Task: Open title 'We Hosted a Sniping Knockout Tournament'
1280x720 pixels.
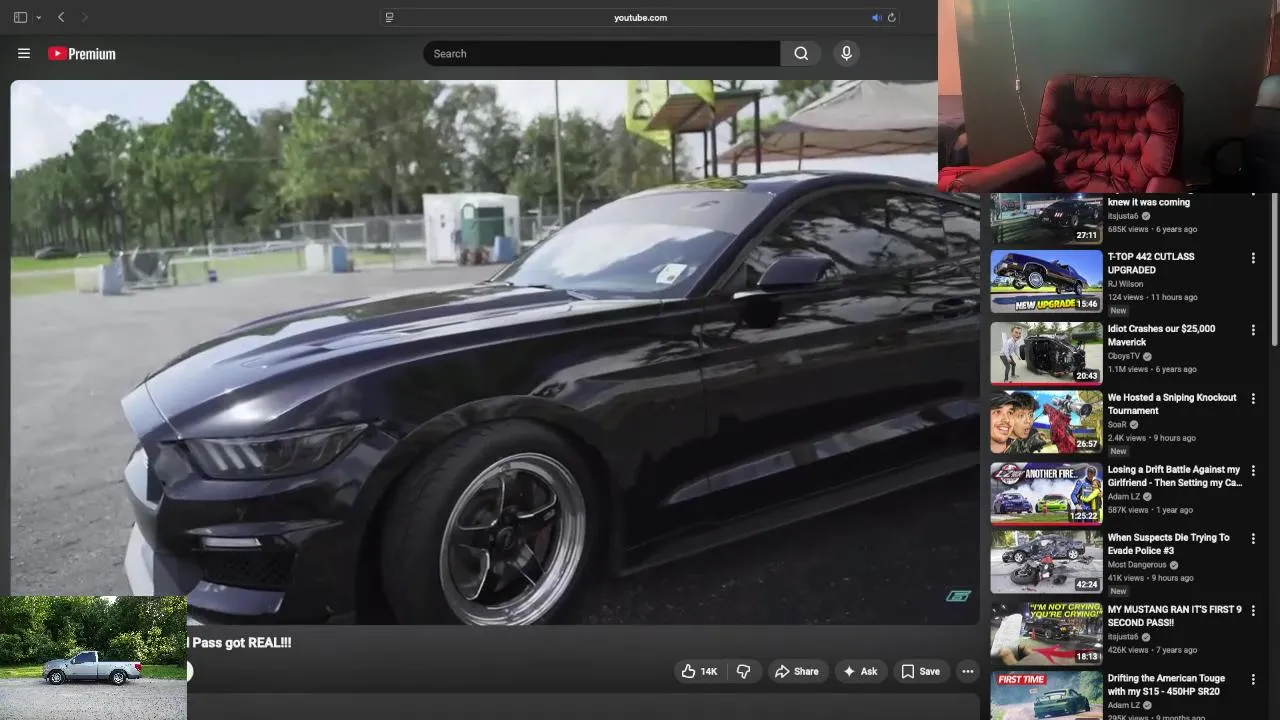Action: tap(1172, 404)
